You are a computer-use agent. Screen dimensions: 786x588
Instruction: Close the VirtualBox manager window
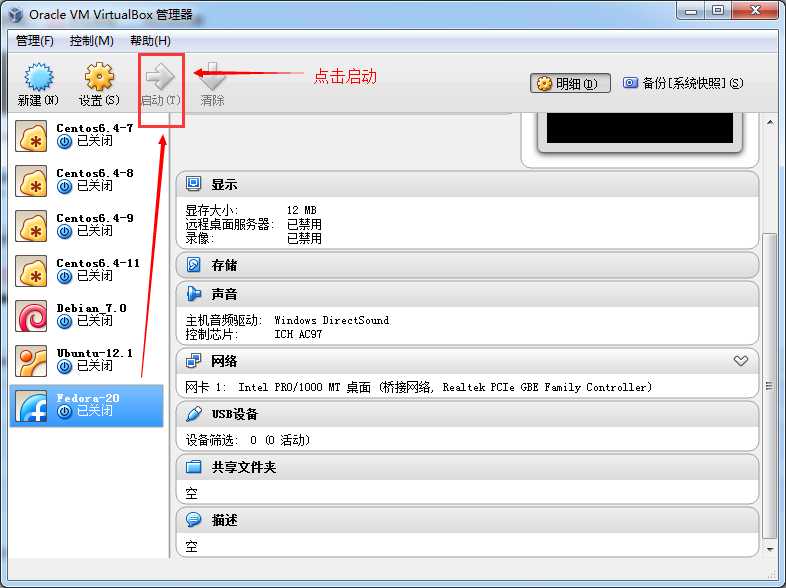[755, 11]
